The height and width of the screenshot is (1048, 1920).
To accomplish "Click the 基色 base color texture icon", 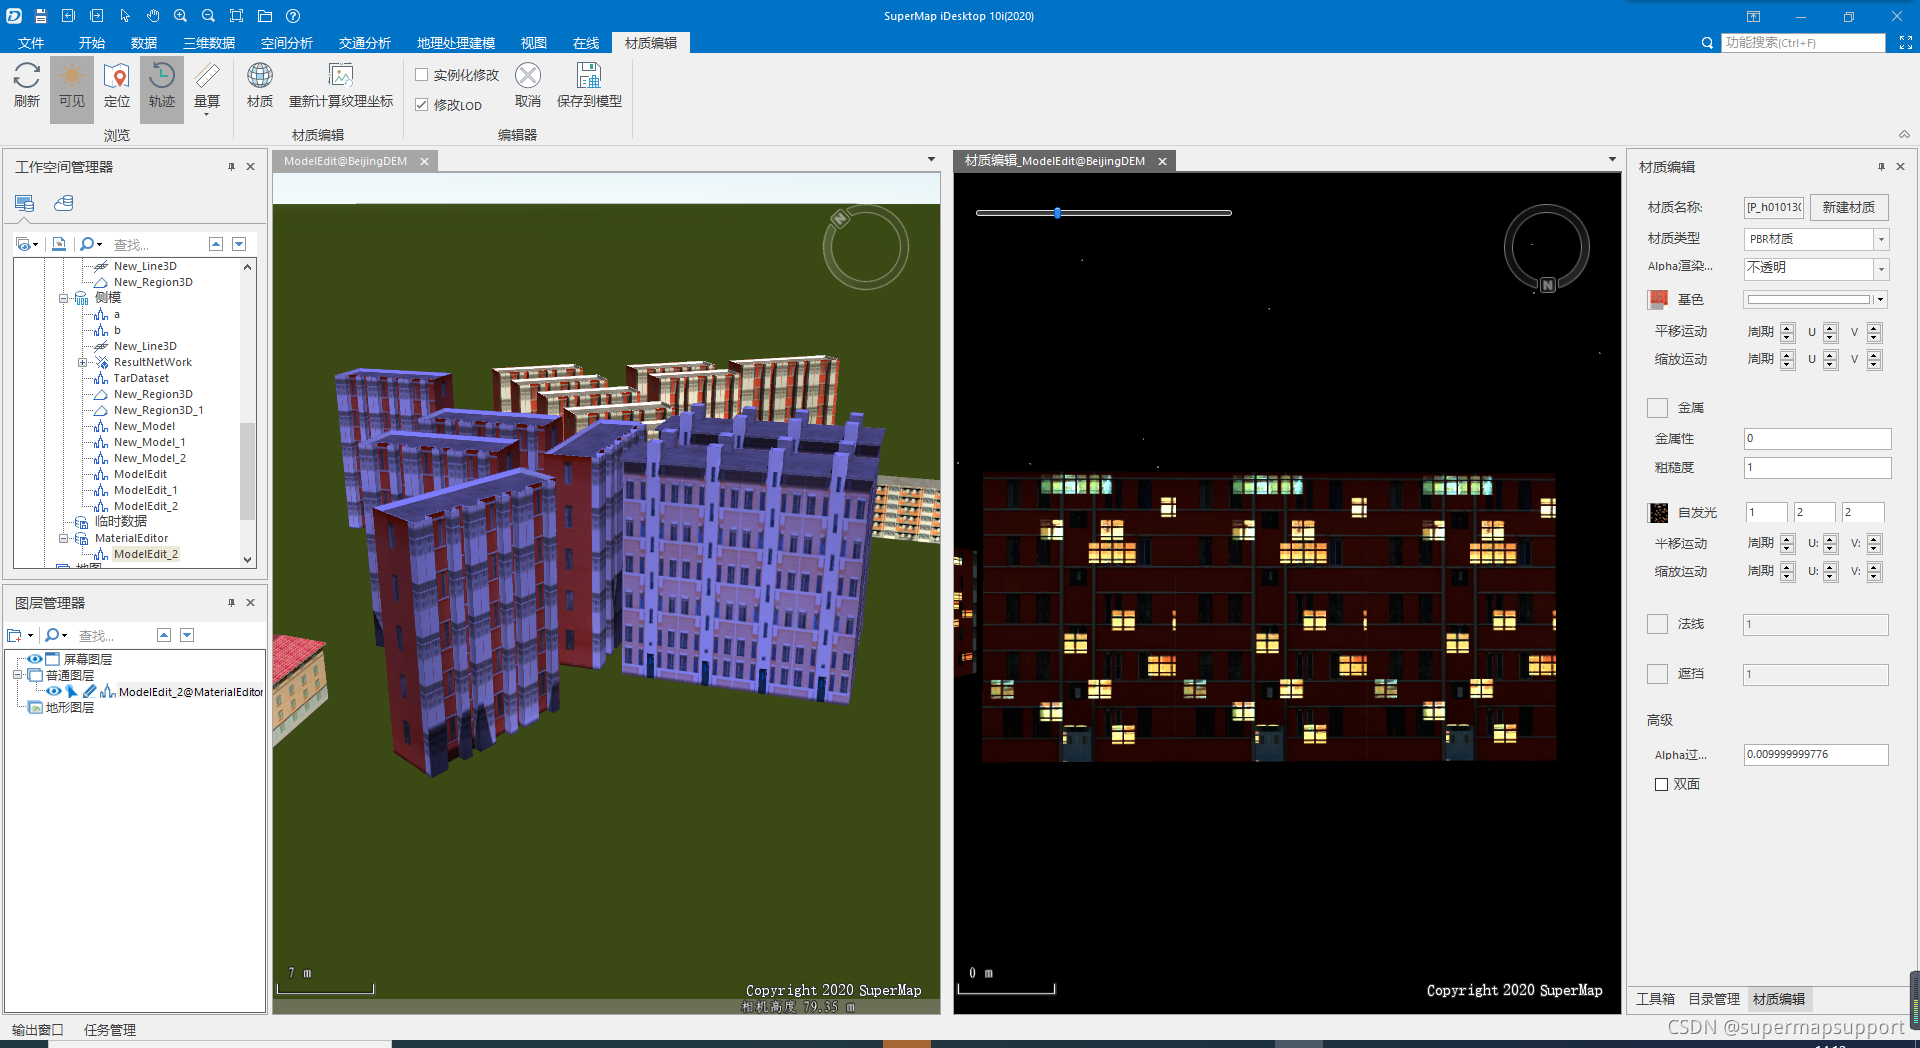I will (x=1658, y=299).
